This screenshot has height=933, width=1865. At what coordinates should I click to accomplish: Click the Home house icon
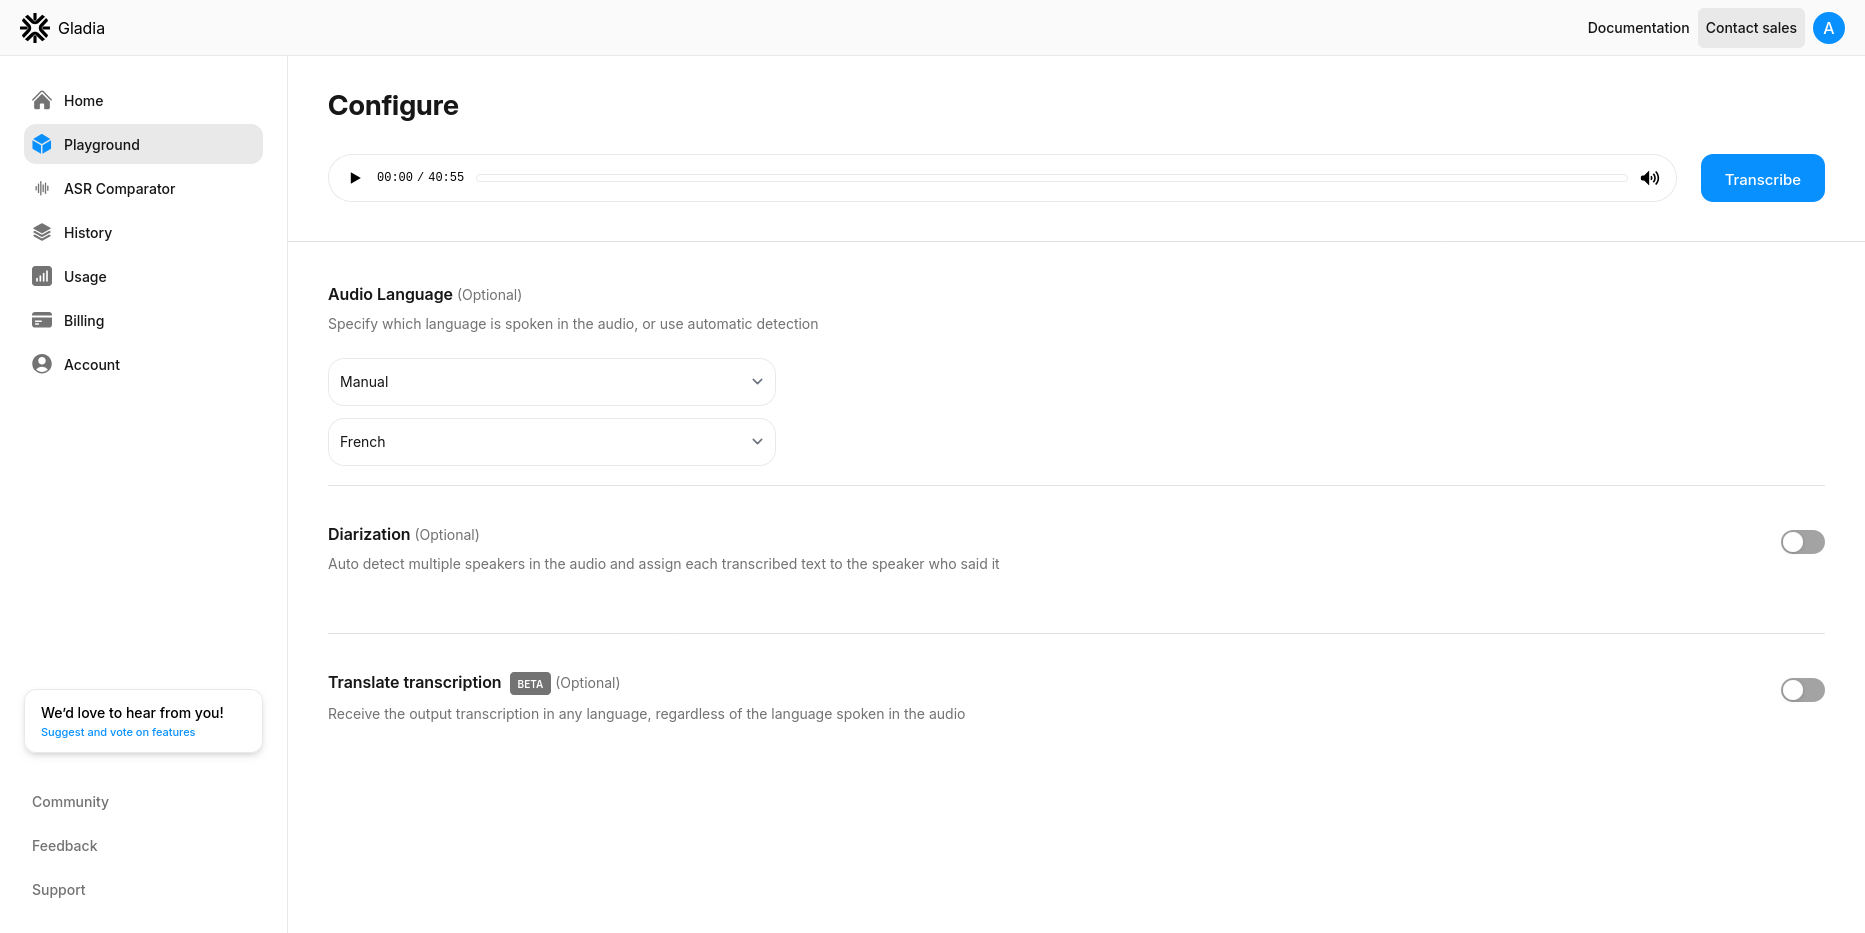pos(42,100)
